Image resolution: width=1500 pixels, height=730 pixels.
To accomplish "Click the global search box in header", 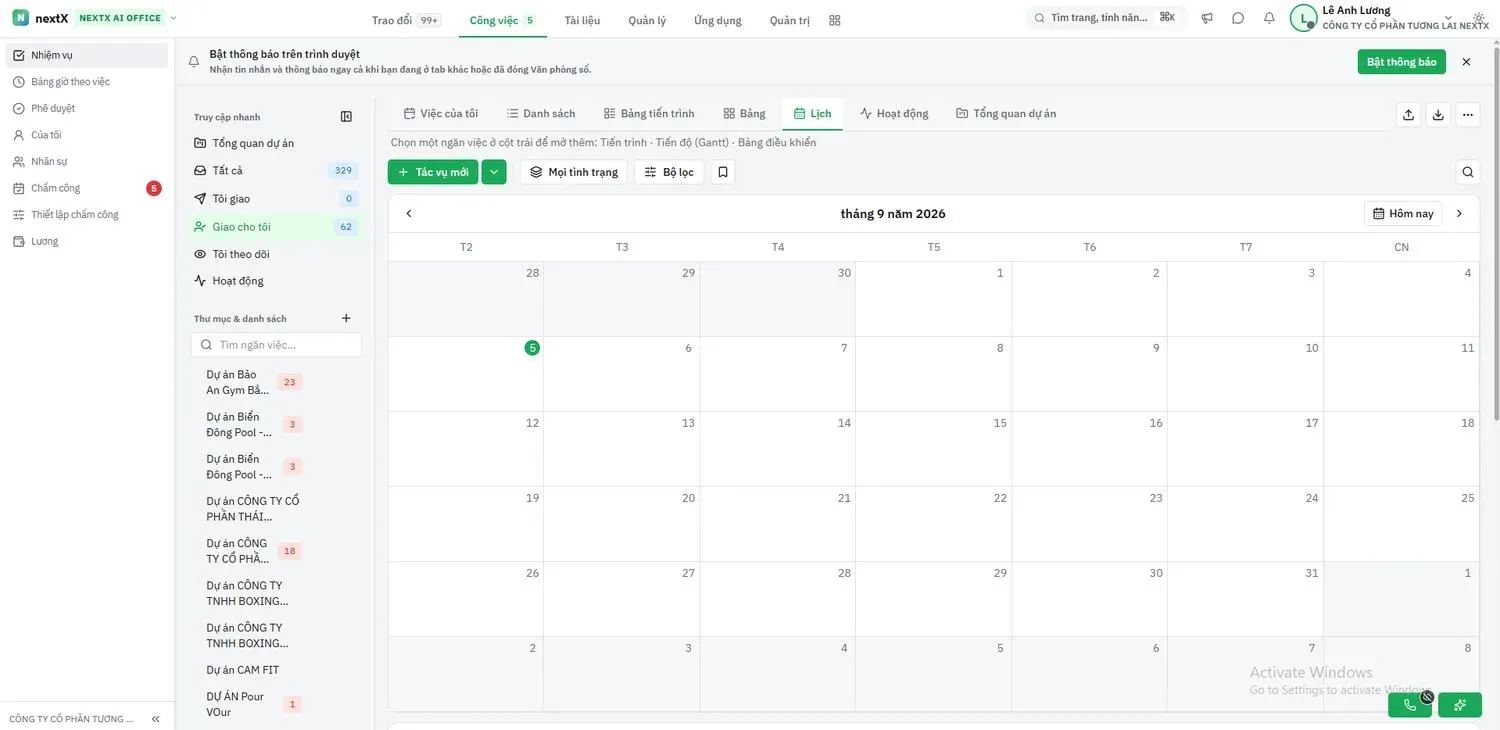I will [x=1105, y=18].
